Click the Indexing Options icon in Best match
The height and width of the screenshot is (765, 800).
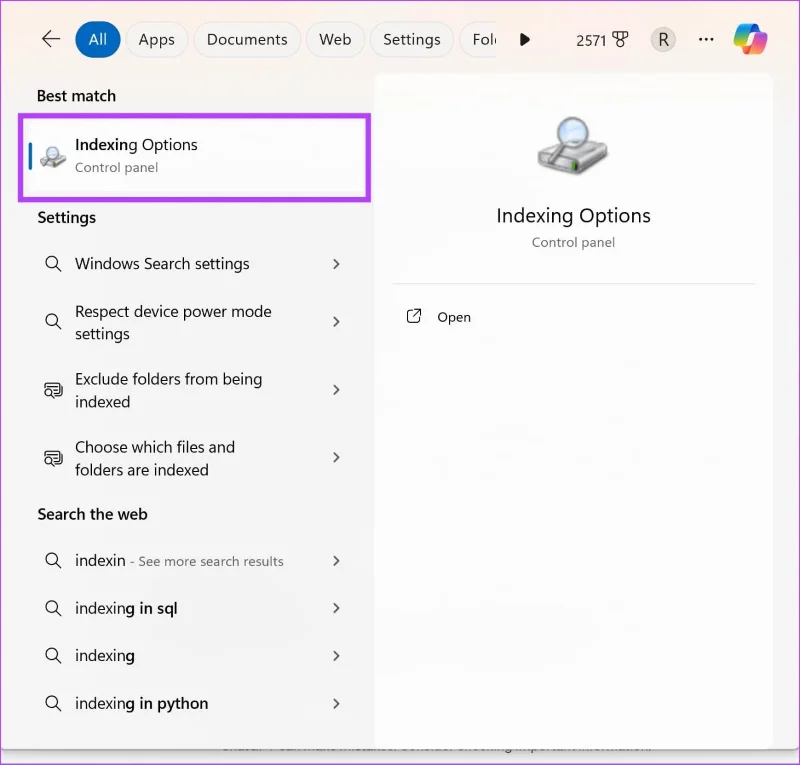click(x=53, y=156)
